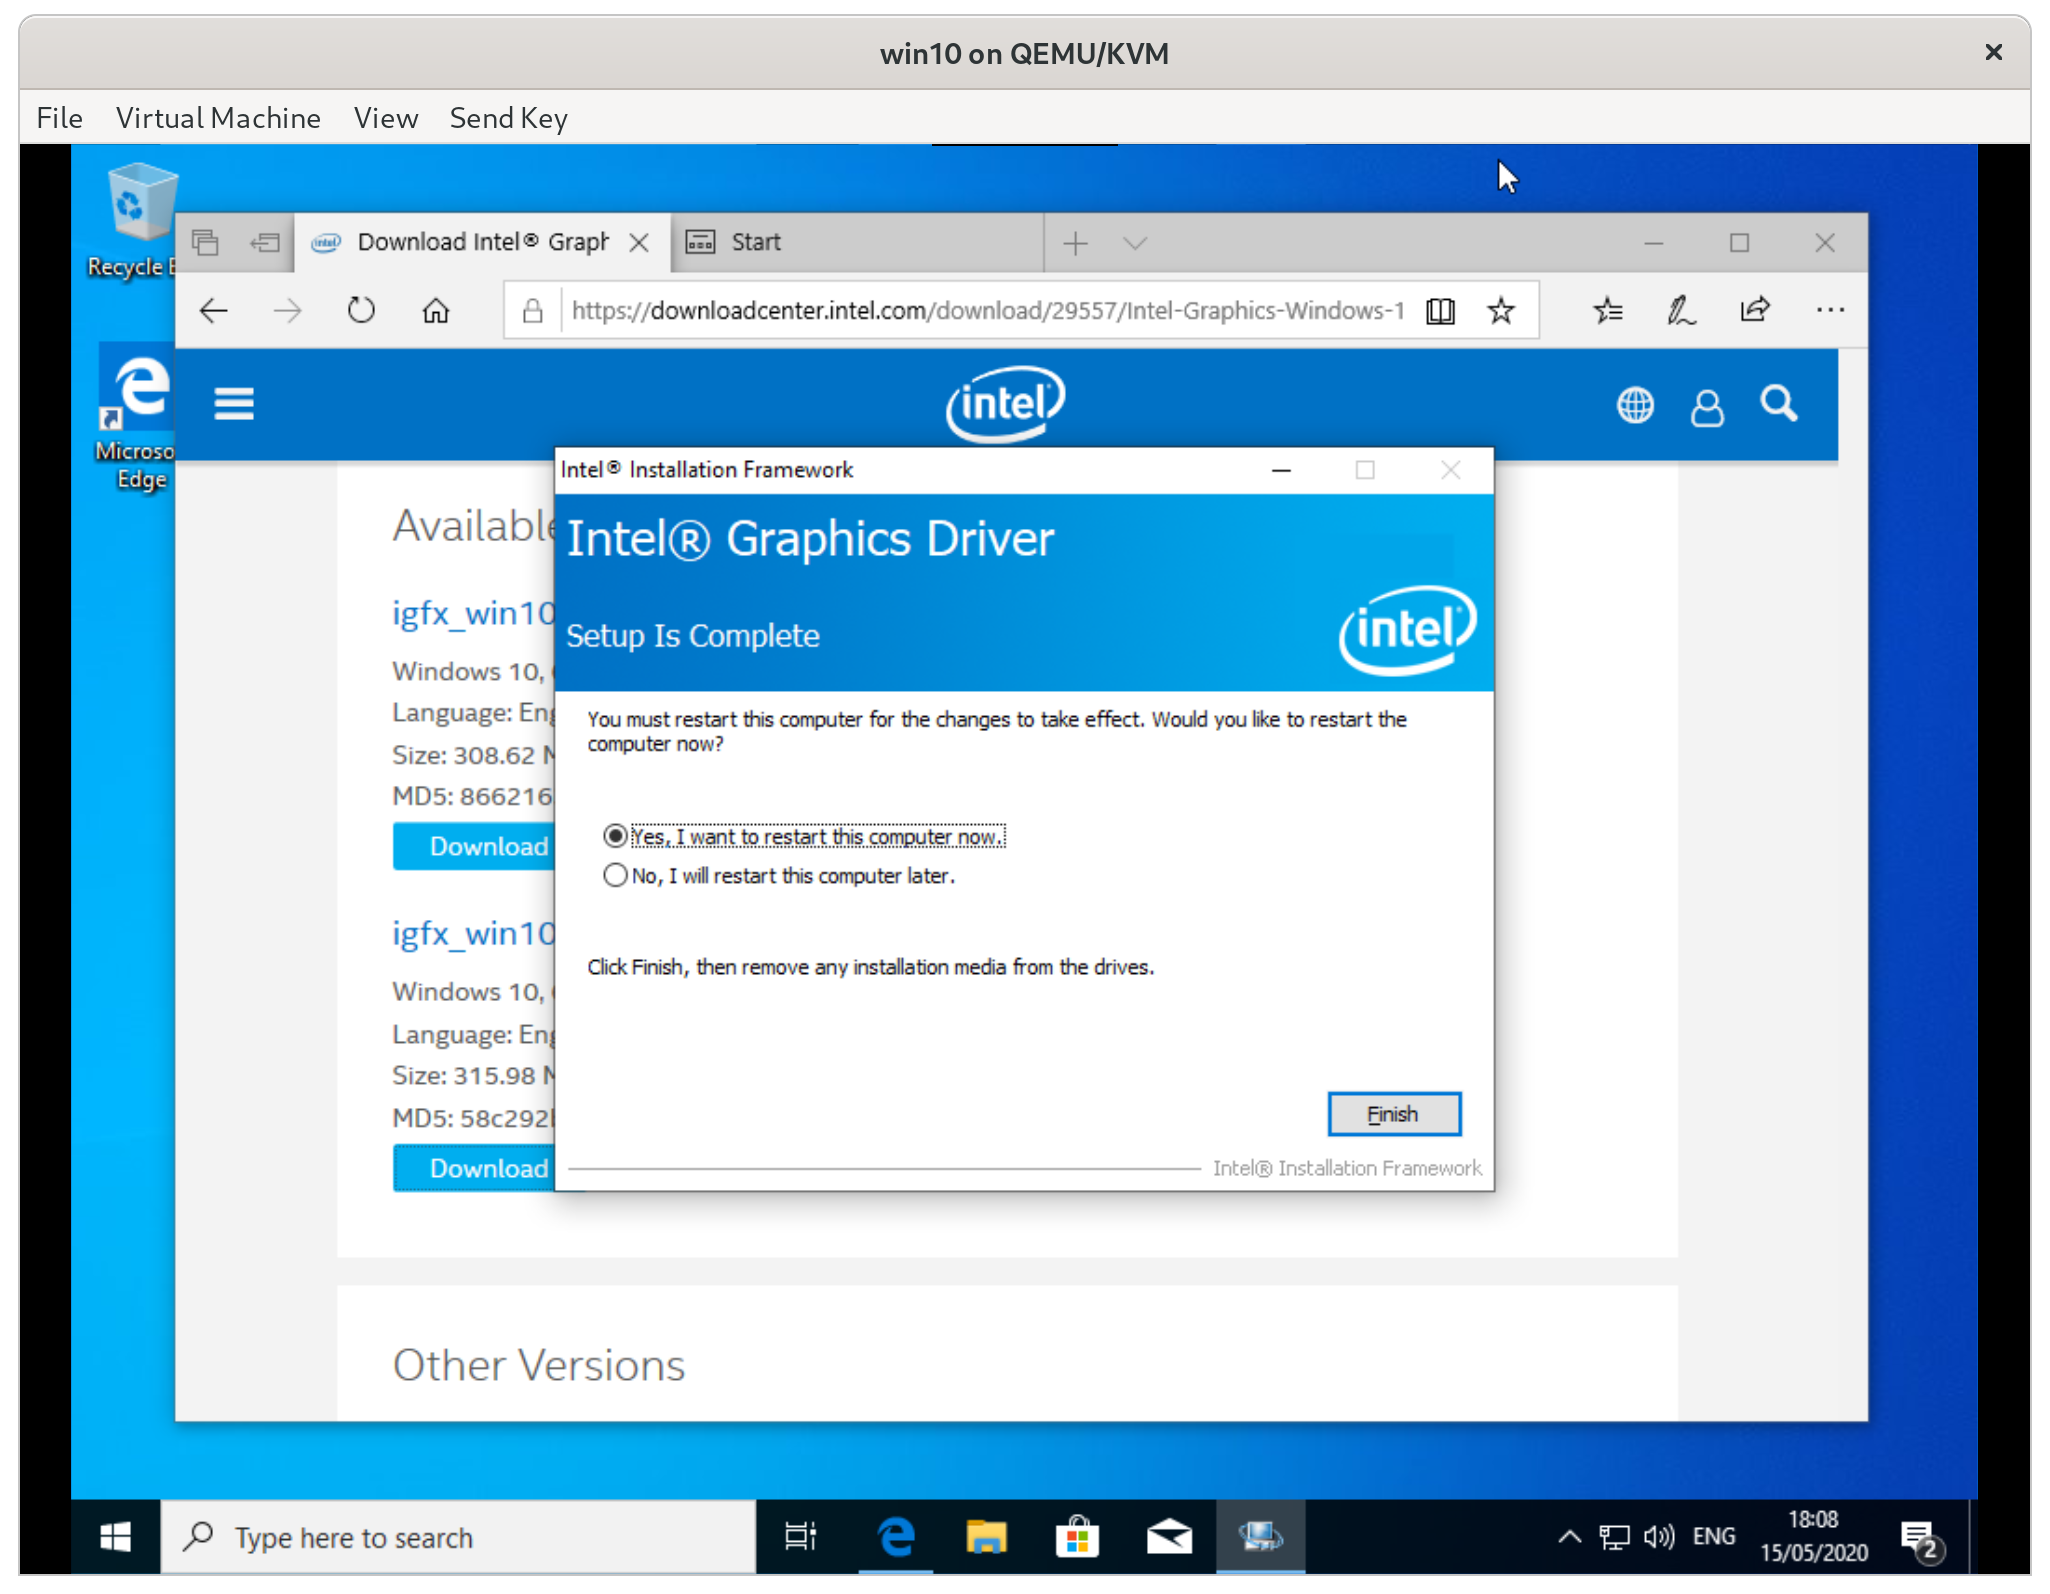Click the 'Setup Is Complete' text

(692, 636)
